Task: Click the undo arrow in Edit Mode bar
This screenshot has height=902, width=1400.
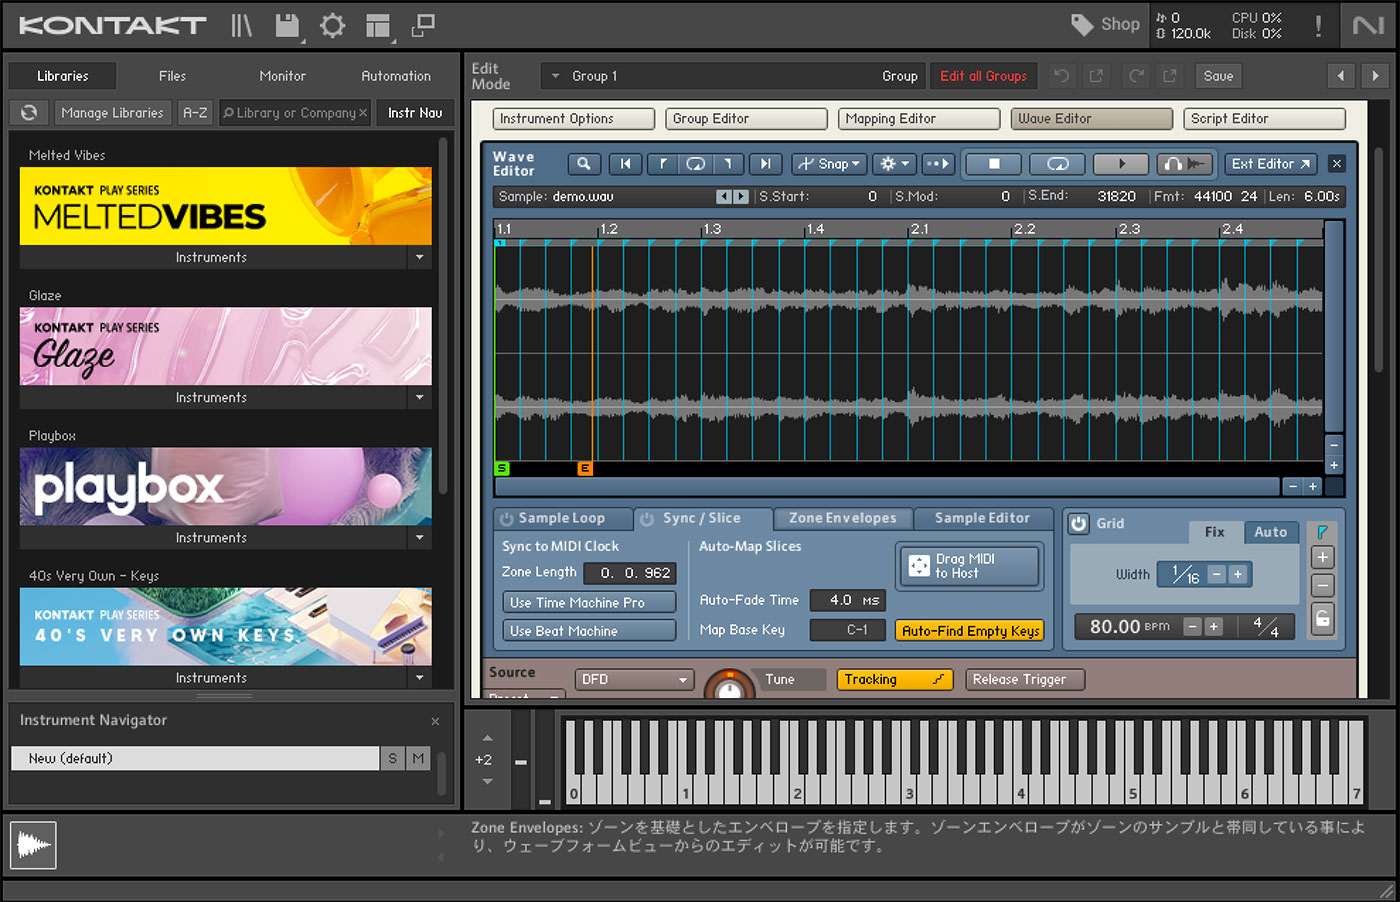Action: click(x=1061, y=76)
